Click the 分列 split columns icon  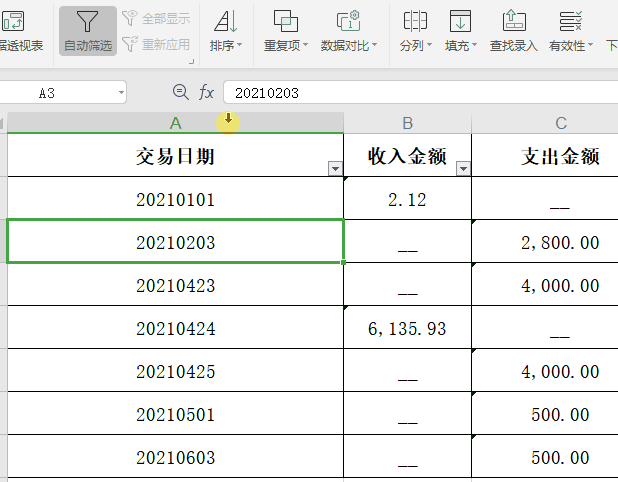(415, 21)
